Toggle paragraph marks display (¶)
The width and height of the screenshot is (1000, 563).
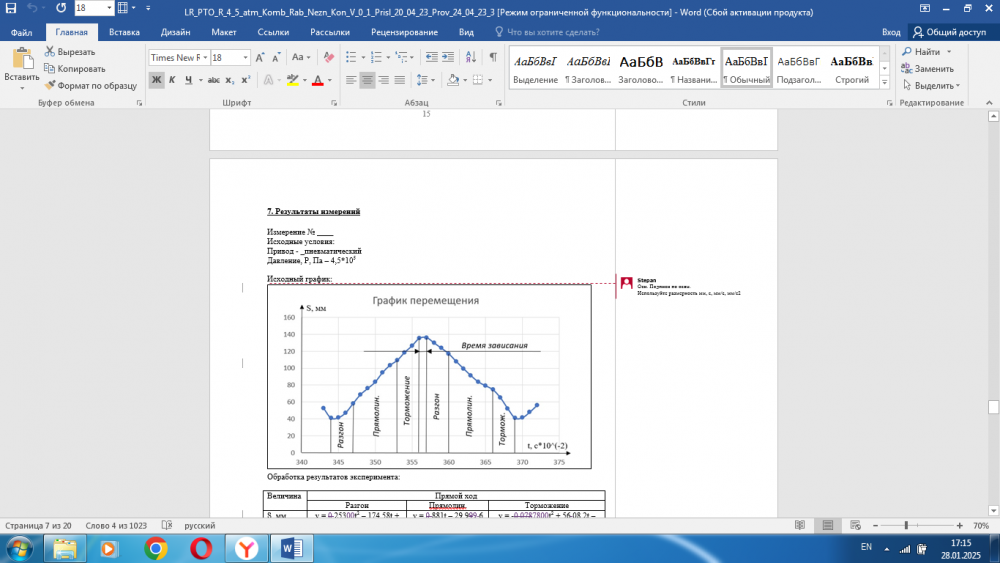[x=492, y=58]
